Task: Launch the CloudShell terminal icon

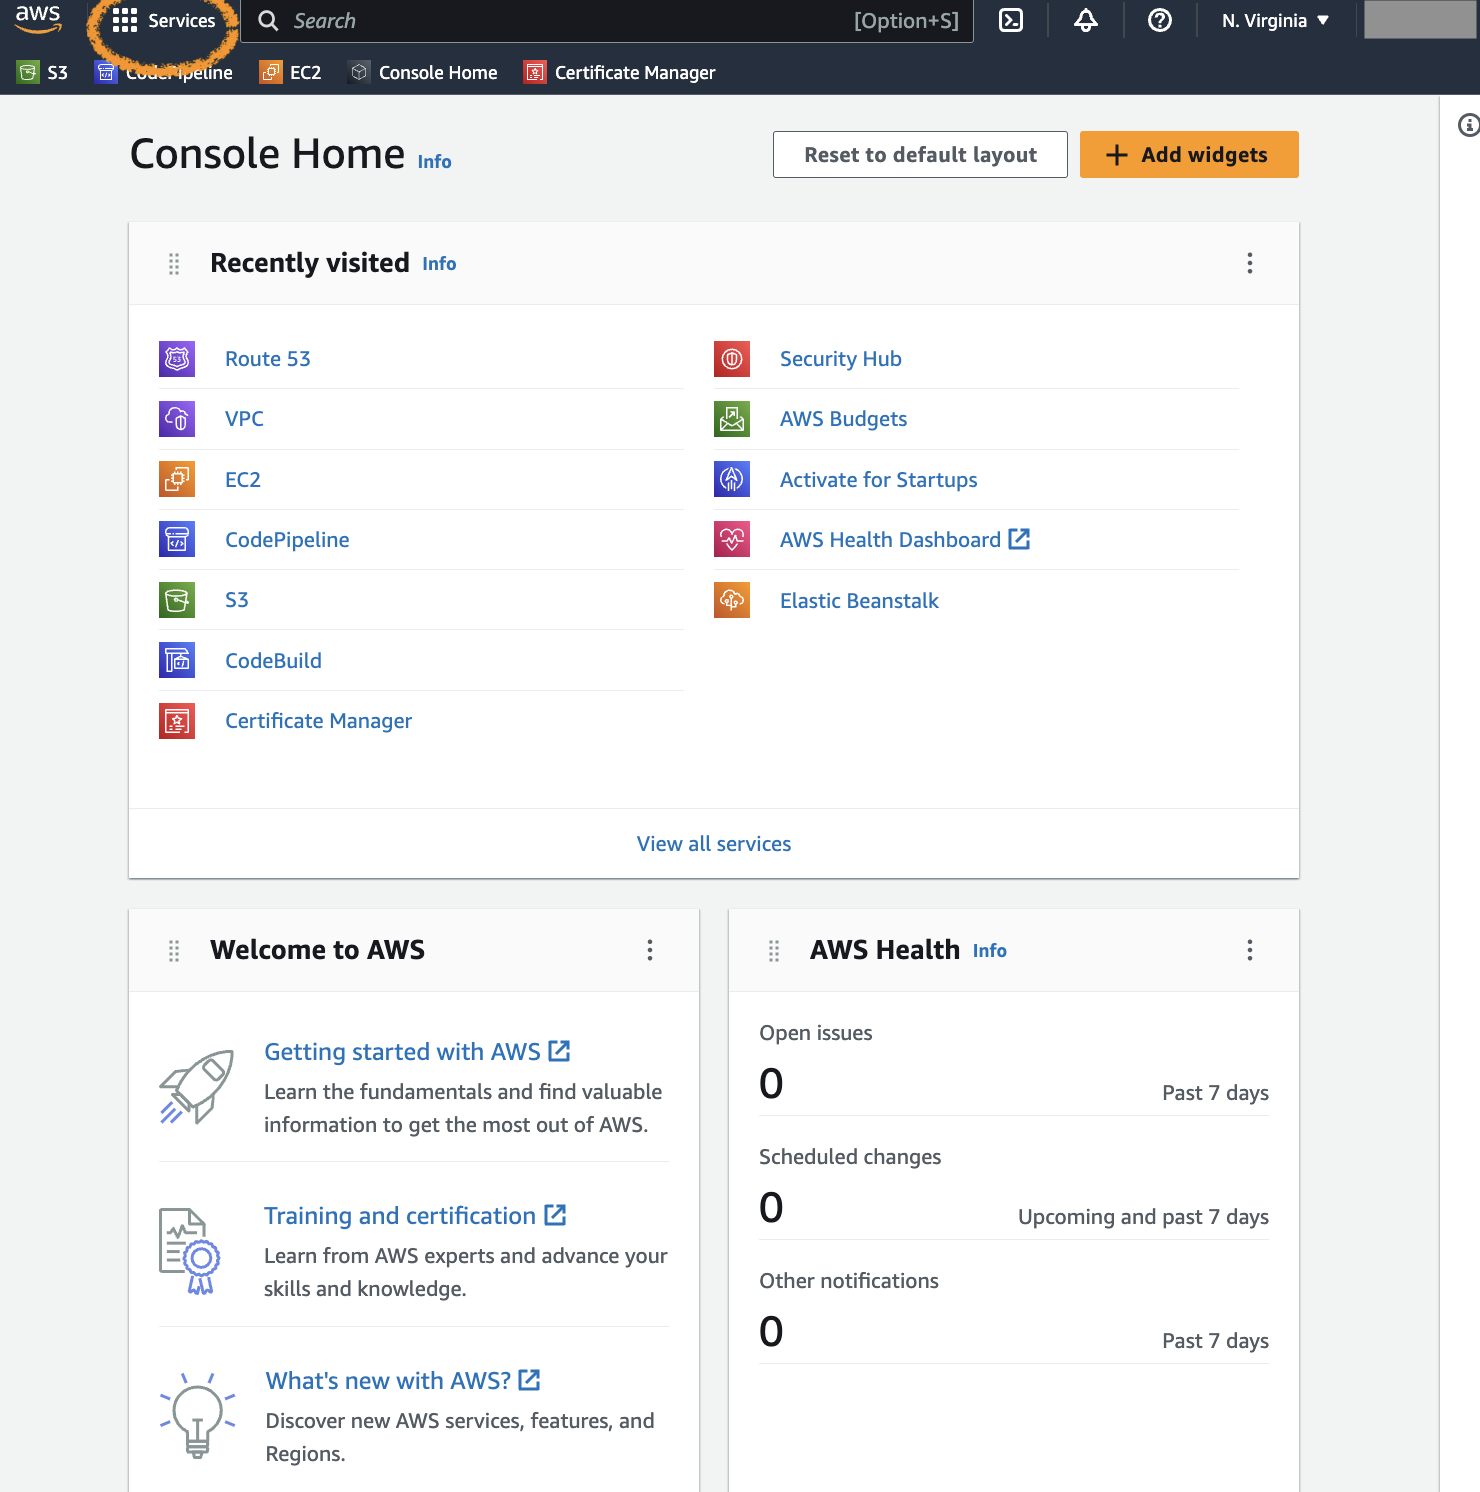Action: [1011, 20]
